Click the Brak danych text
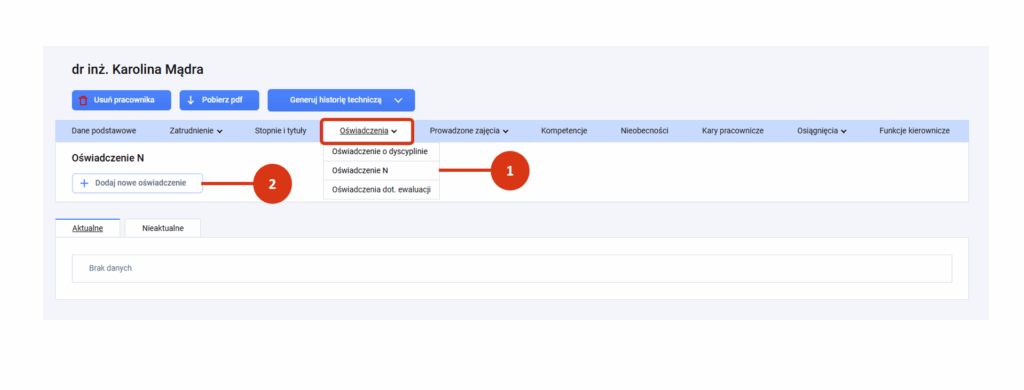 tap(110, 268)
